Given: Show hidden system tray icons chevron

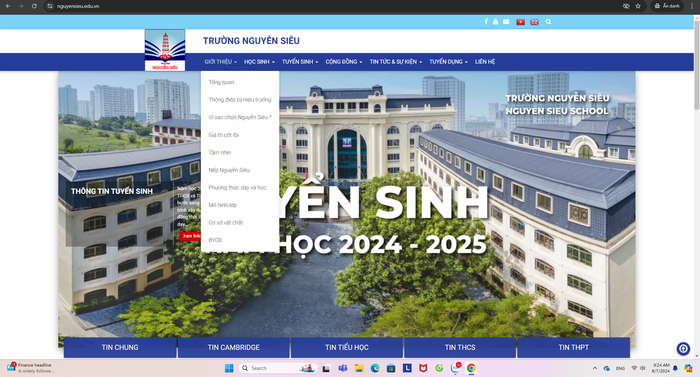Looking at the screenshot, I should click(x=595, y=368).
